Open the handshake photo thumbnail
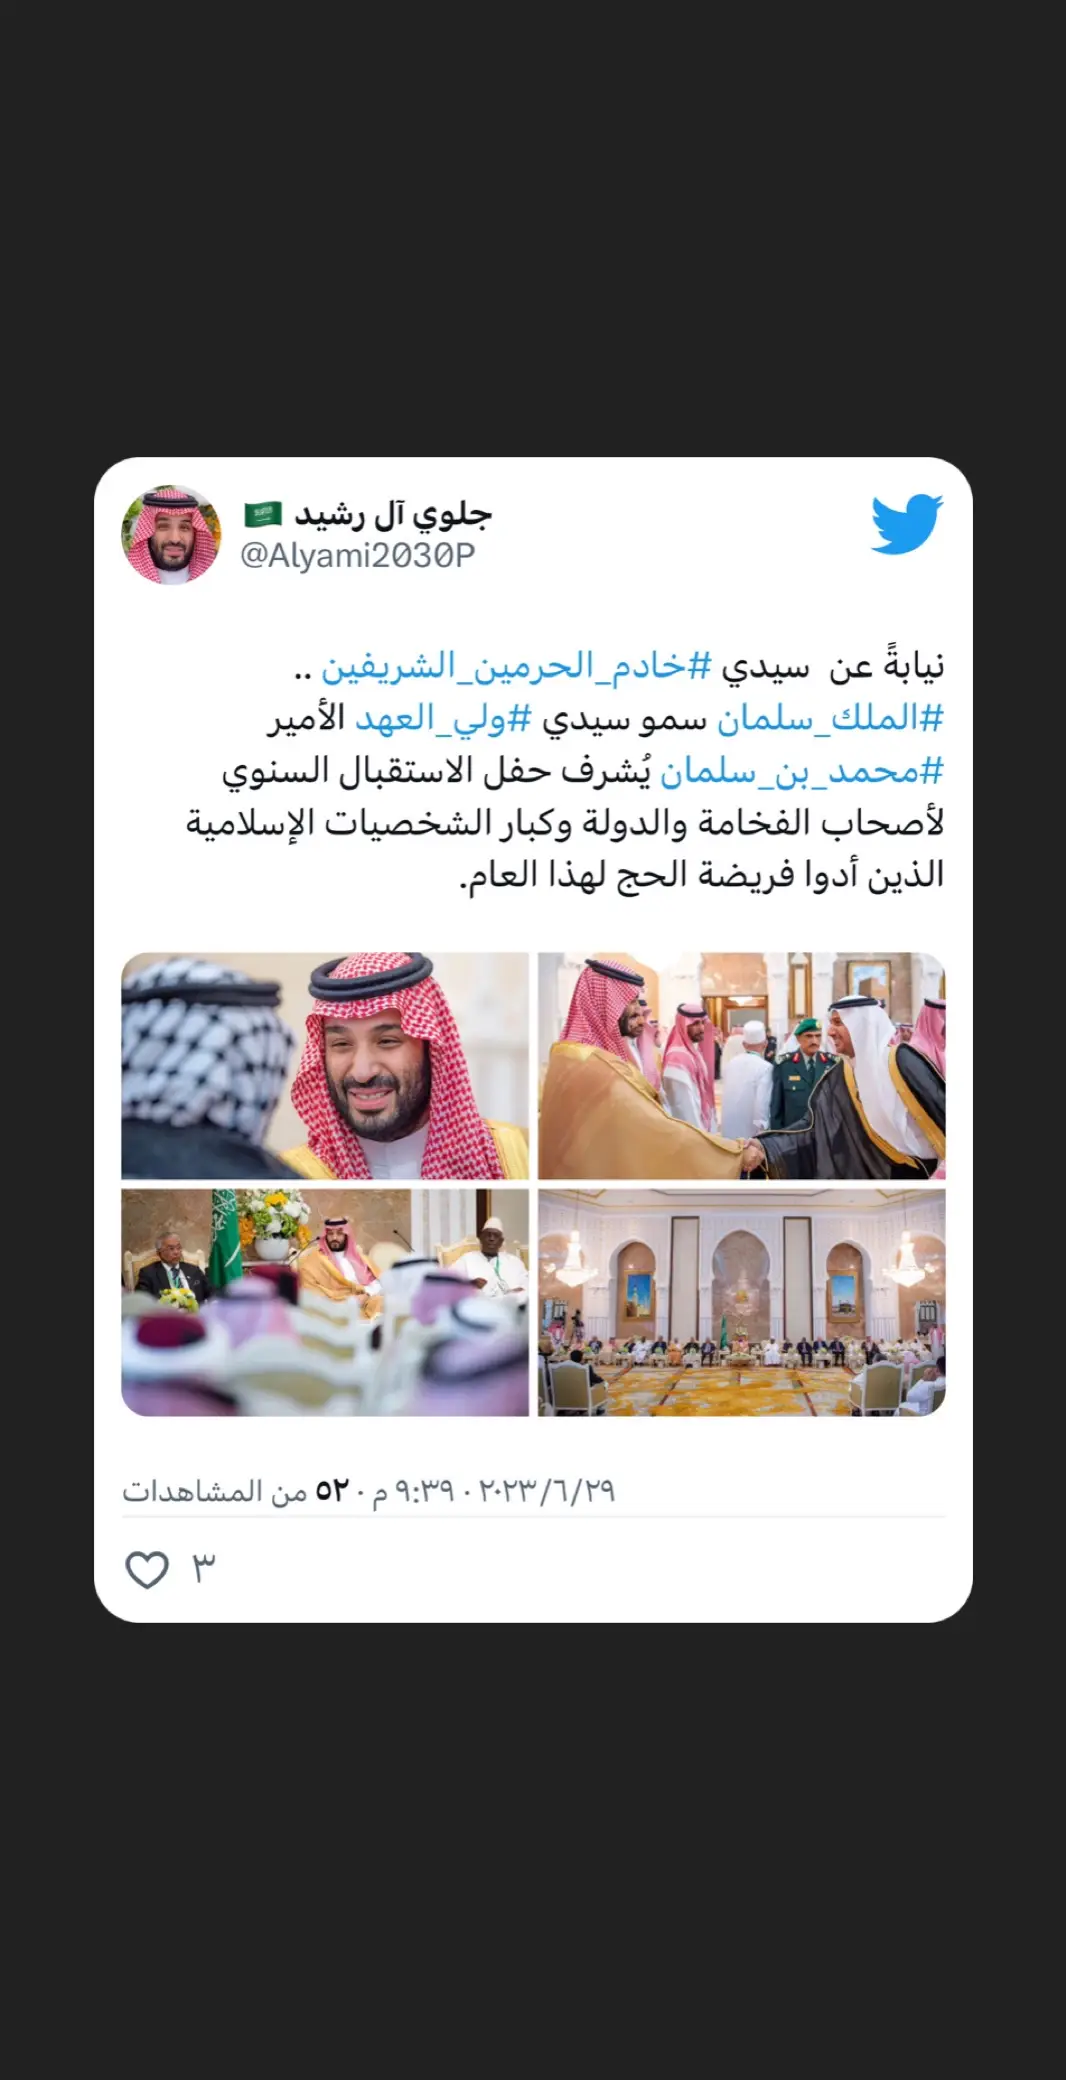Screen dimensions: 1066x2080 741,1066
